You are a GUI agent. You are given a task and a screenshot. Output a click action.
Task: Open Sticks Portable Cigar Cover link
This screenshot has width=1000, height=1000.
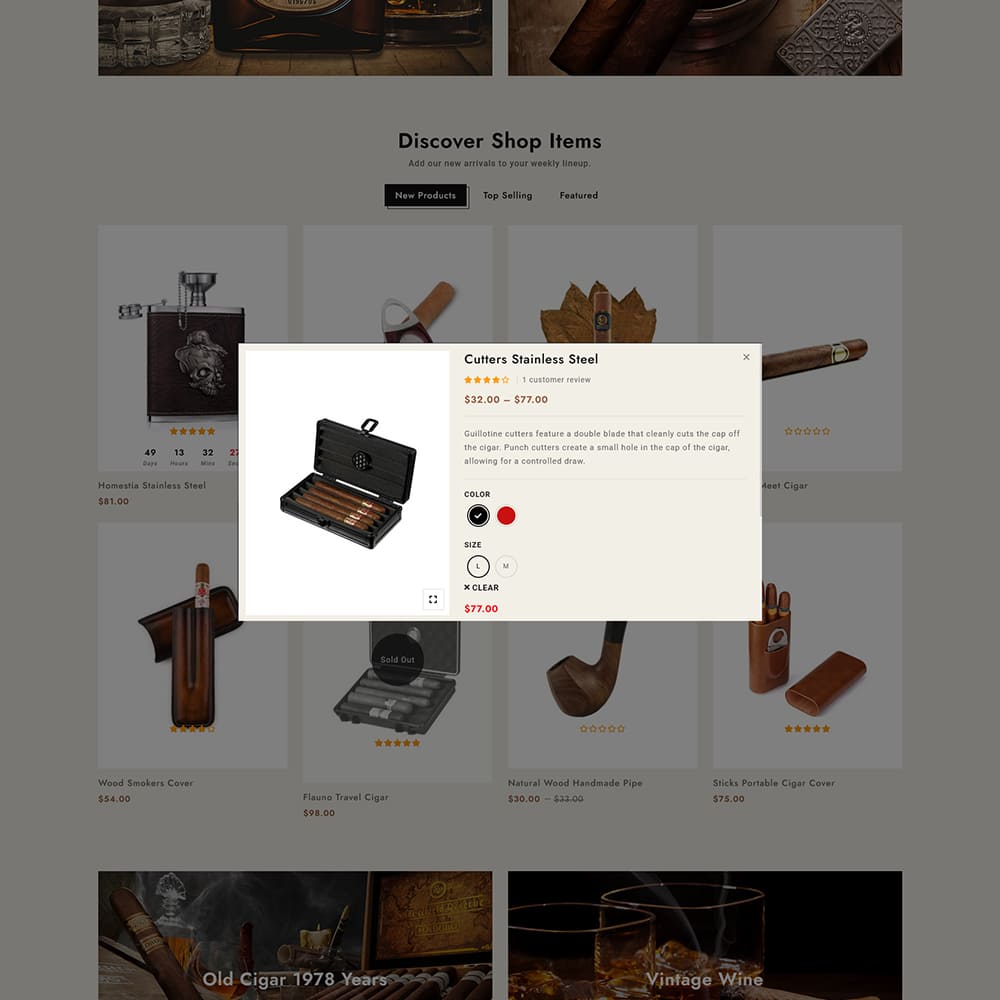click(x=774, y=783)
